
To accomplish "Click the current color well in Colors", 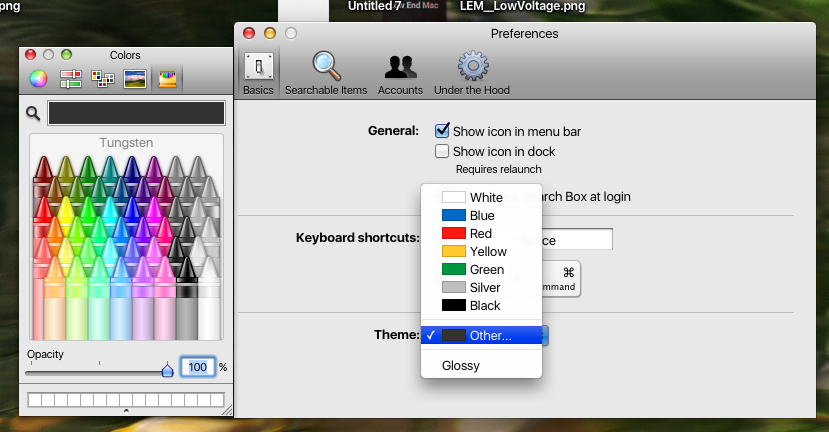I will tap(136, 113).
